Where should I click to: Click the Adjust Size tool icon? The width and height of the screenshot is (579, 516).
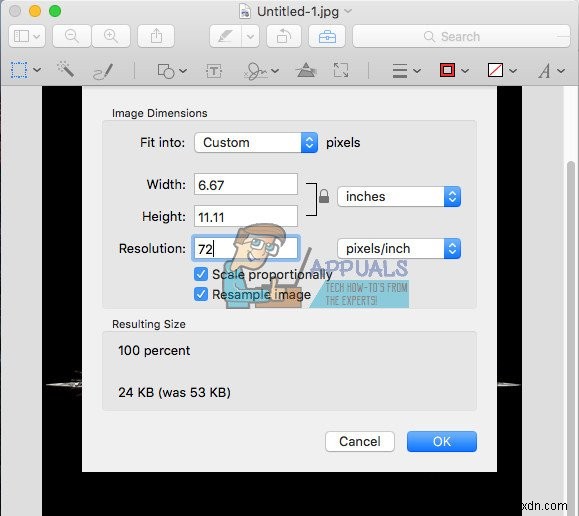click(x=340, y=70)
